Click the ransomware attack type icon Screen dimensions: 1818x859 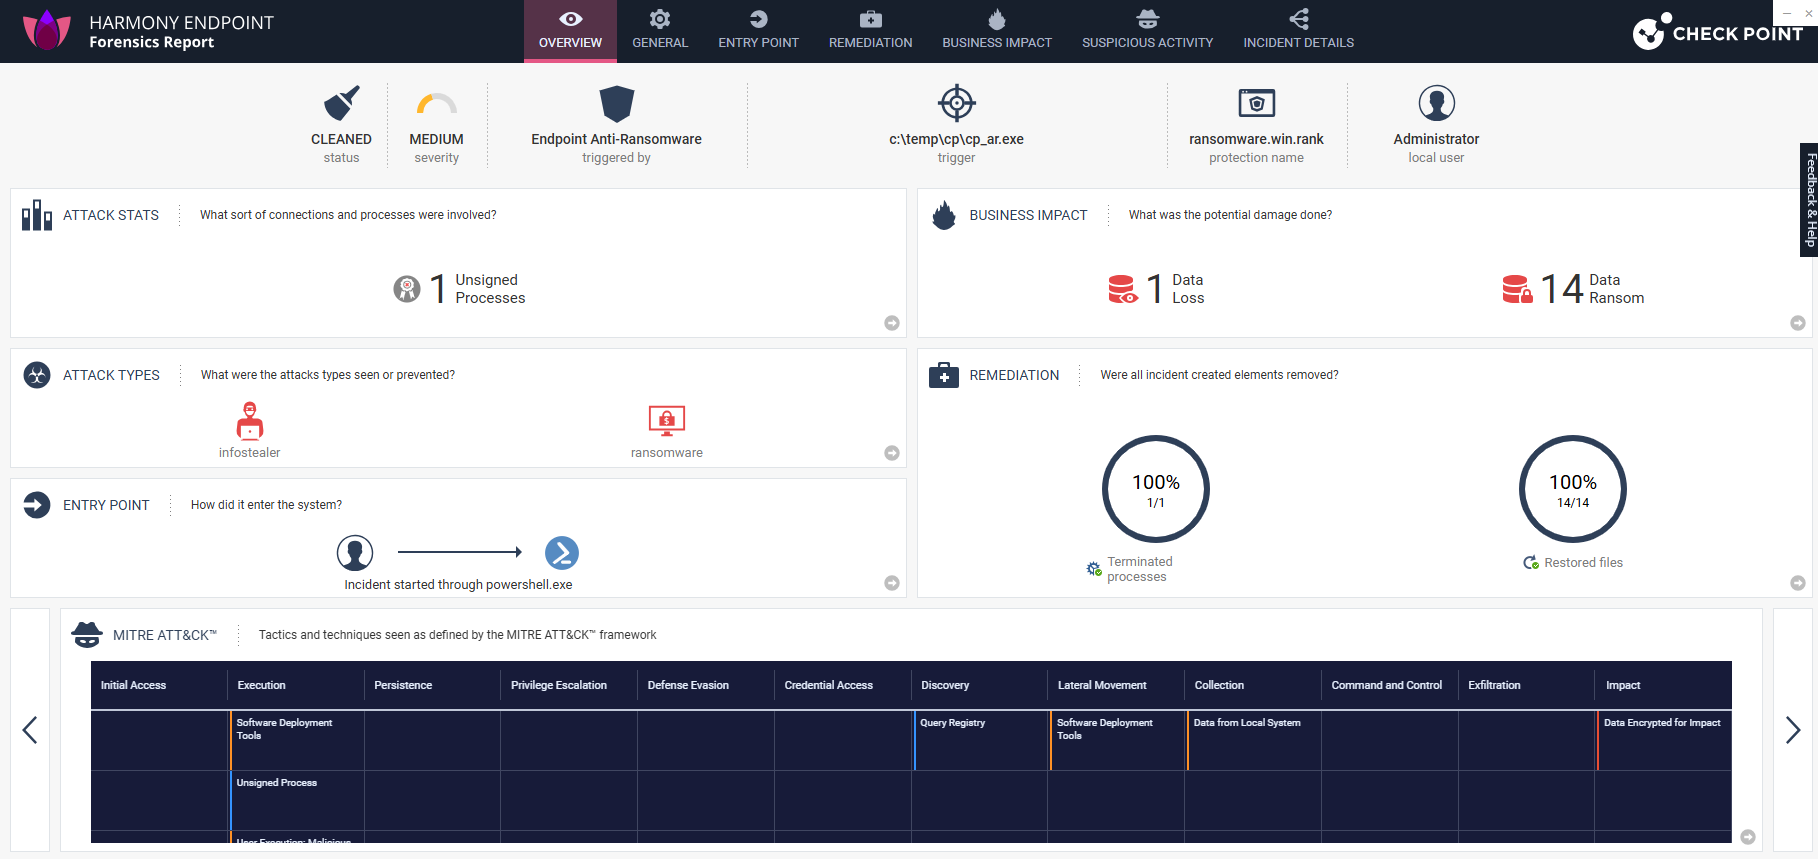coord(667,421)
